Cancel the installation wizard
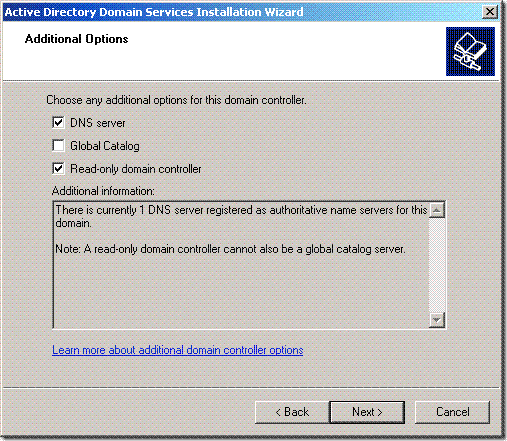Viewport: 507px width, 441px height. click(452, 412)
